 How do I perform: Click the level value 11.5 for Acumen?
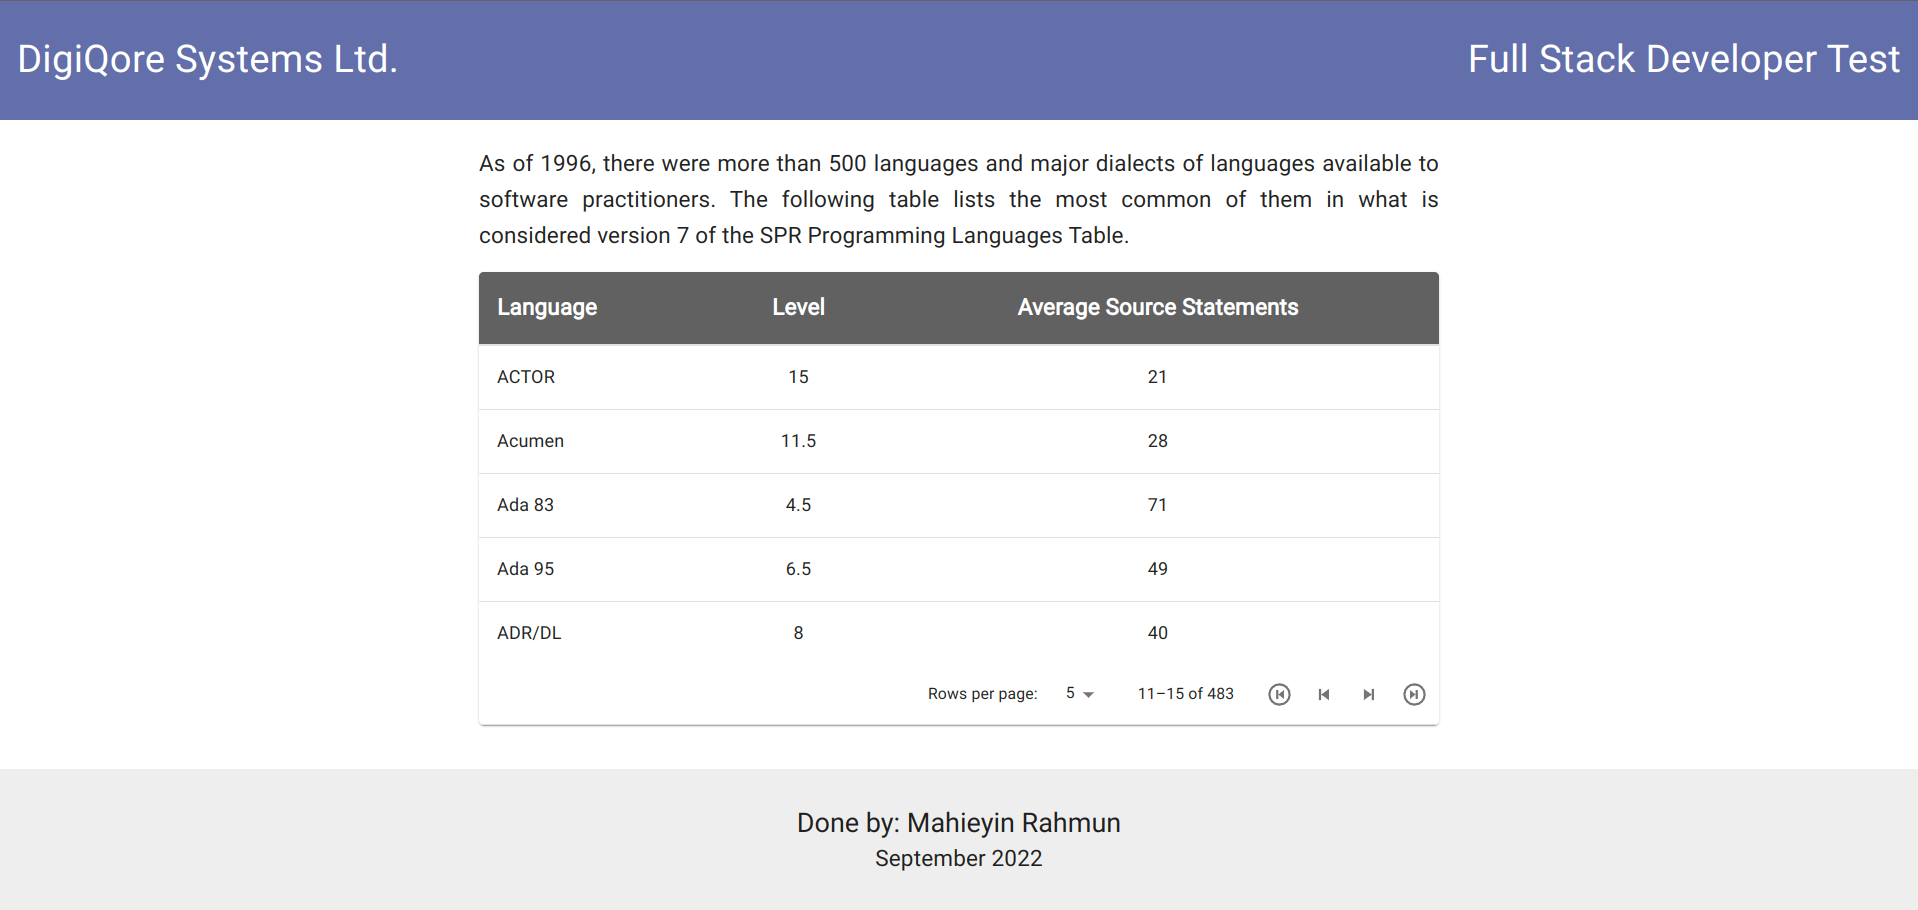pos(798,441)
